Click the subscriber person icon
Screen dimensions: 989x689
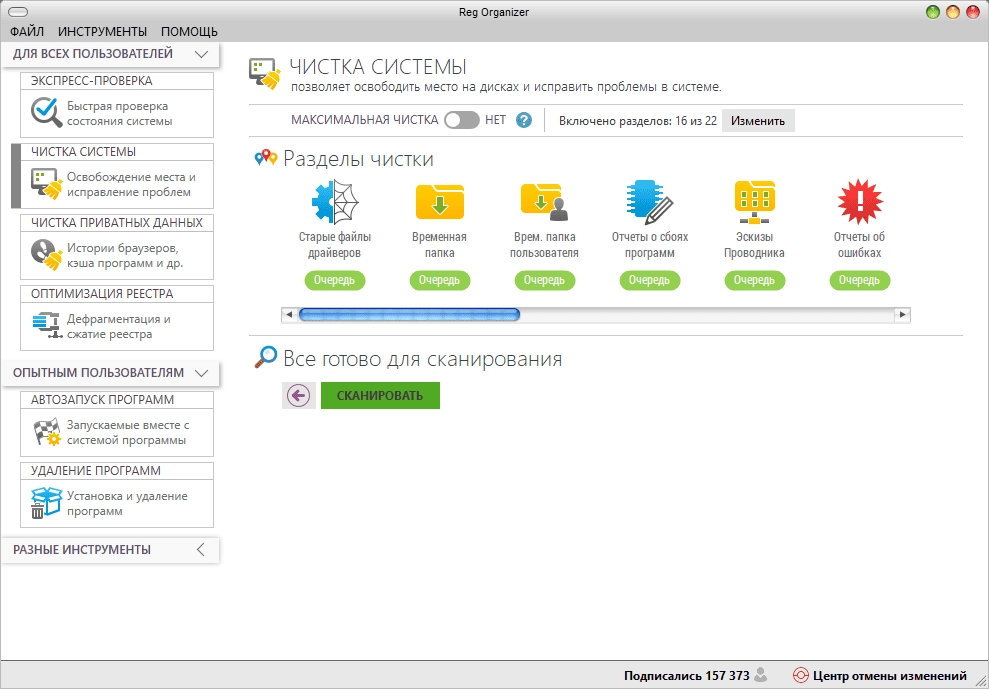[x=761, y=675]
